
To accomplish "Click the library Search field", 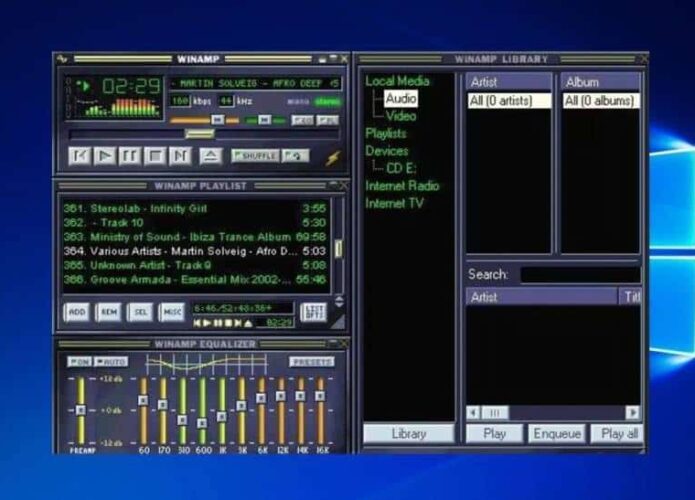I will tap(580, 275).
